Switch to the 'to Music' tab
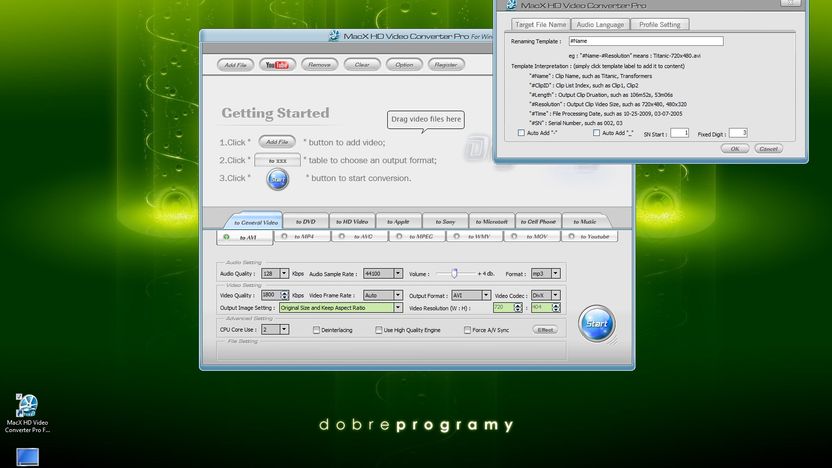Screen dimensions: 832x468 click(584, 221)
